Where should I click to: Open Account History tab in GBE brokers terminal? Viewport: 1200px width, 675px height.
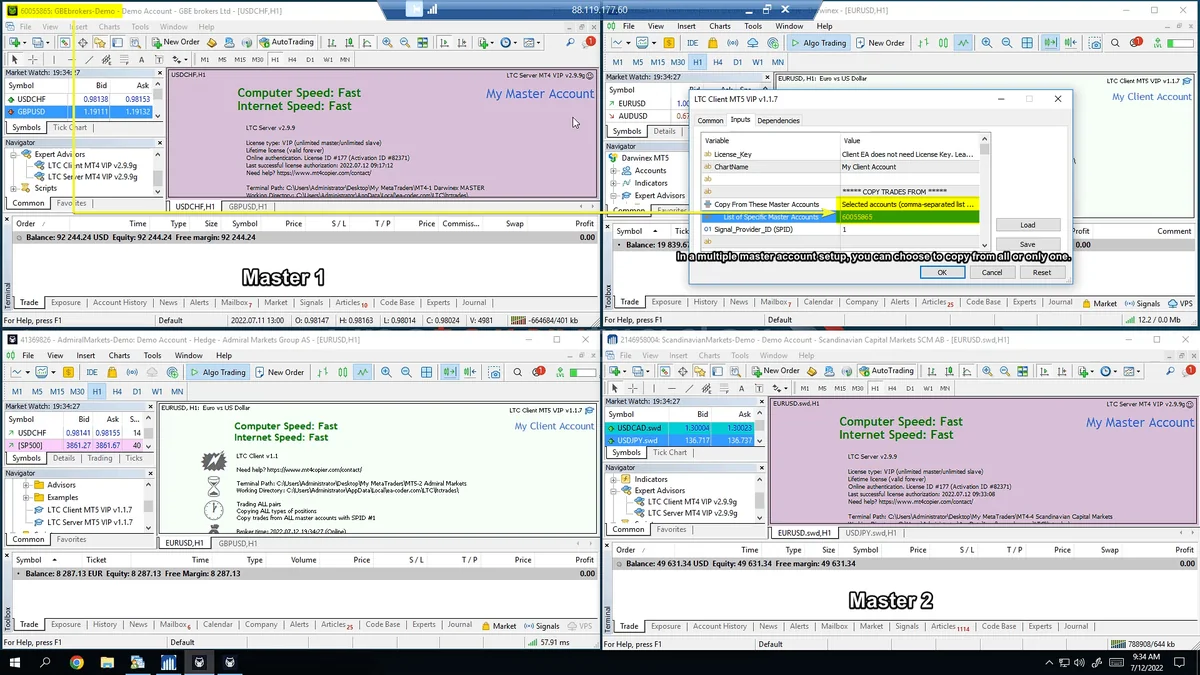click(x=120, y=303)
